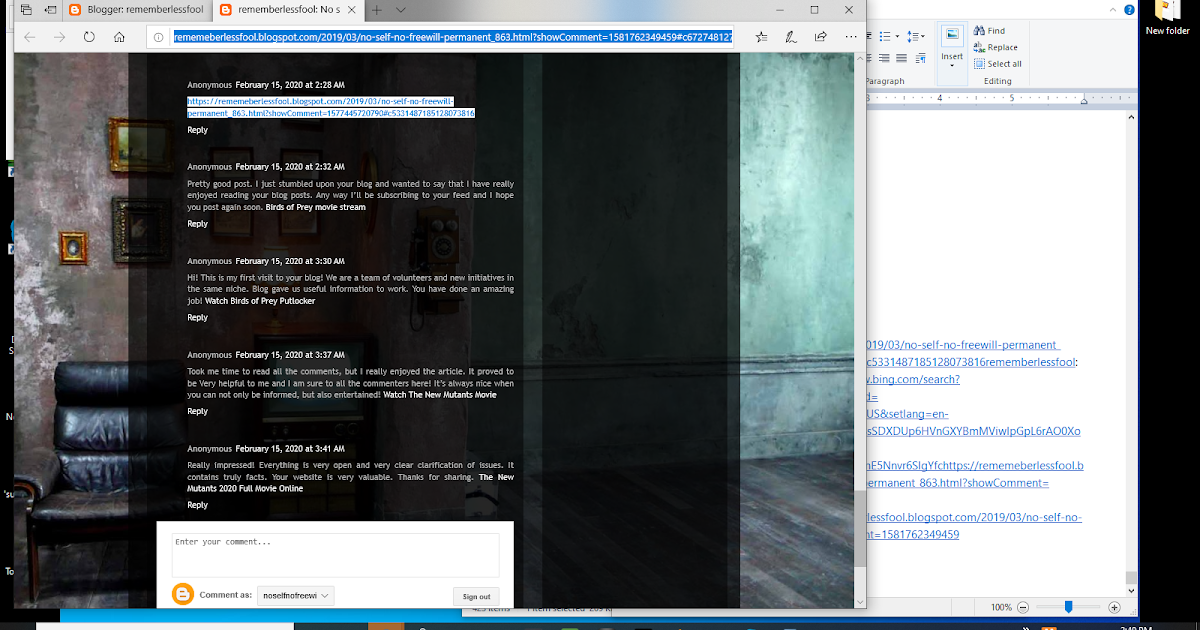Expand tab previews chevron
Screen dimensions: 1200x630
[x=401, y=10]
